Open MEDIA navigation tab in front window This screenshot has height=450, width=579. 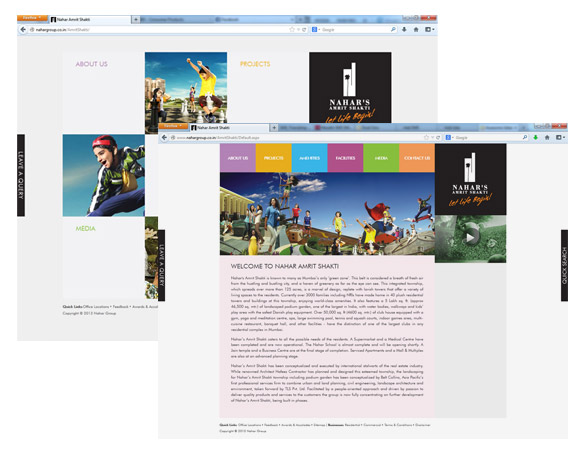coord(381,158)
